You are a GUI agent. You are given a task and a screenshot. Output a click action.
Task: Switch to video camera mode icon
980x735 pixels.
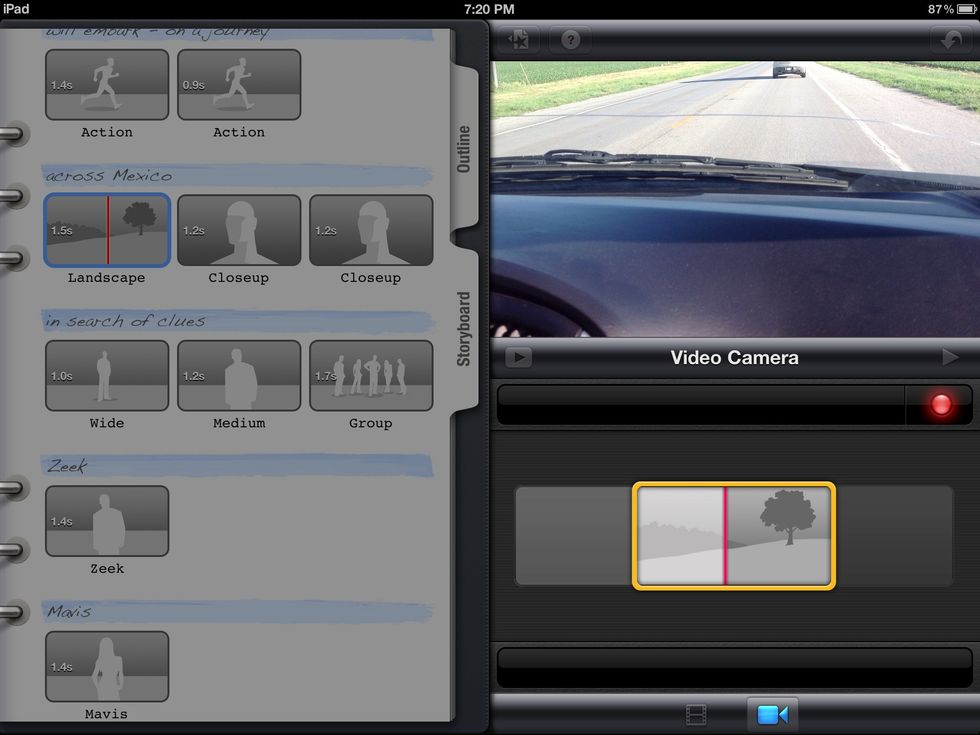tap(772, 714)
